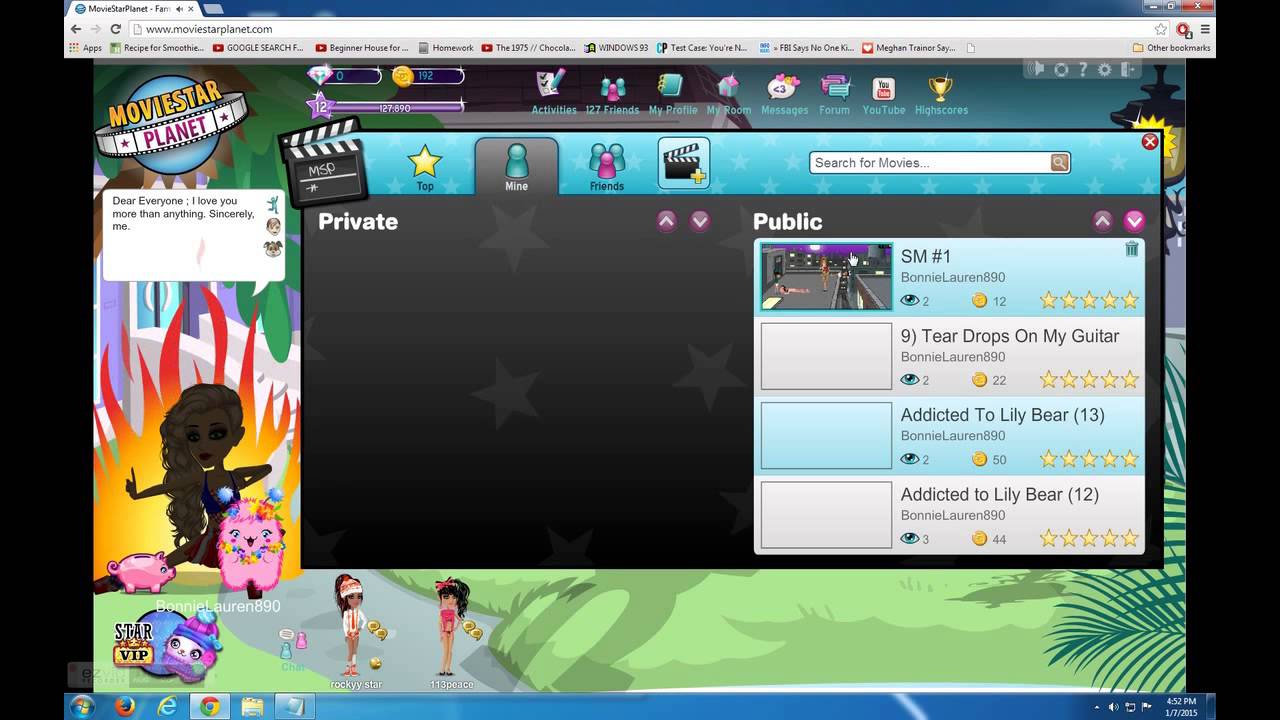1280x720 pixels.
Task: Click the rockyy star avatar
Action: point(350,626)
